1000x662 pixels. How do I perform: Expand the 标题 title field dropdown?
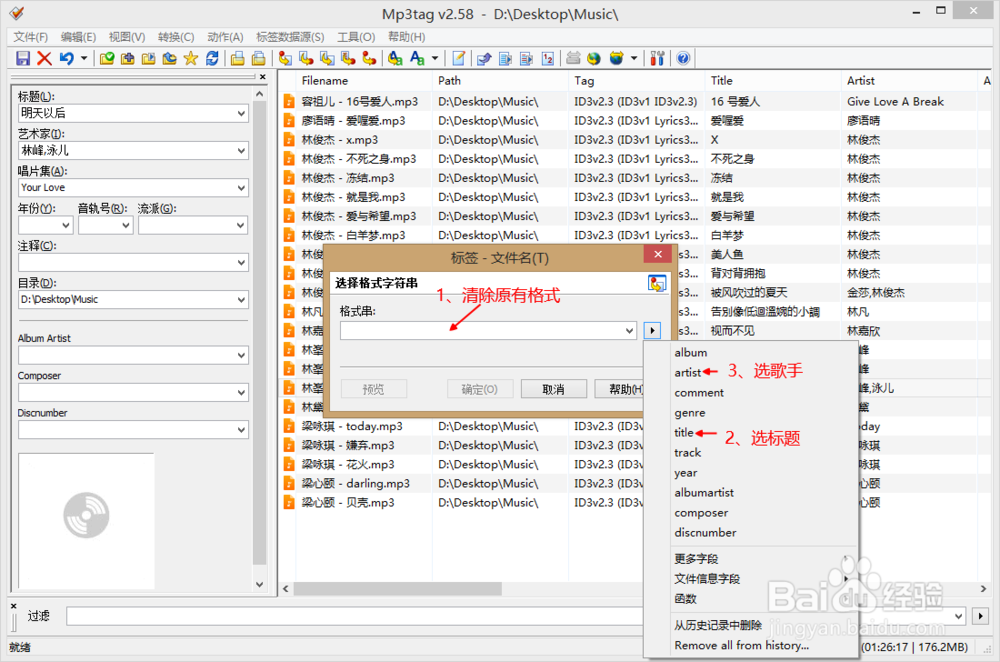pyautogui.click(x=241, y=114)
